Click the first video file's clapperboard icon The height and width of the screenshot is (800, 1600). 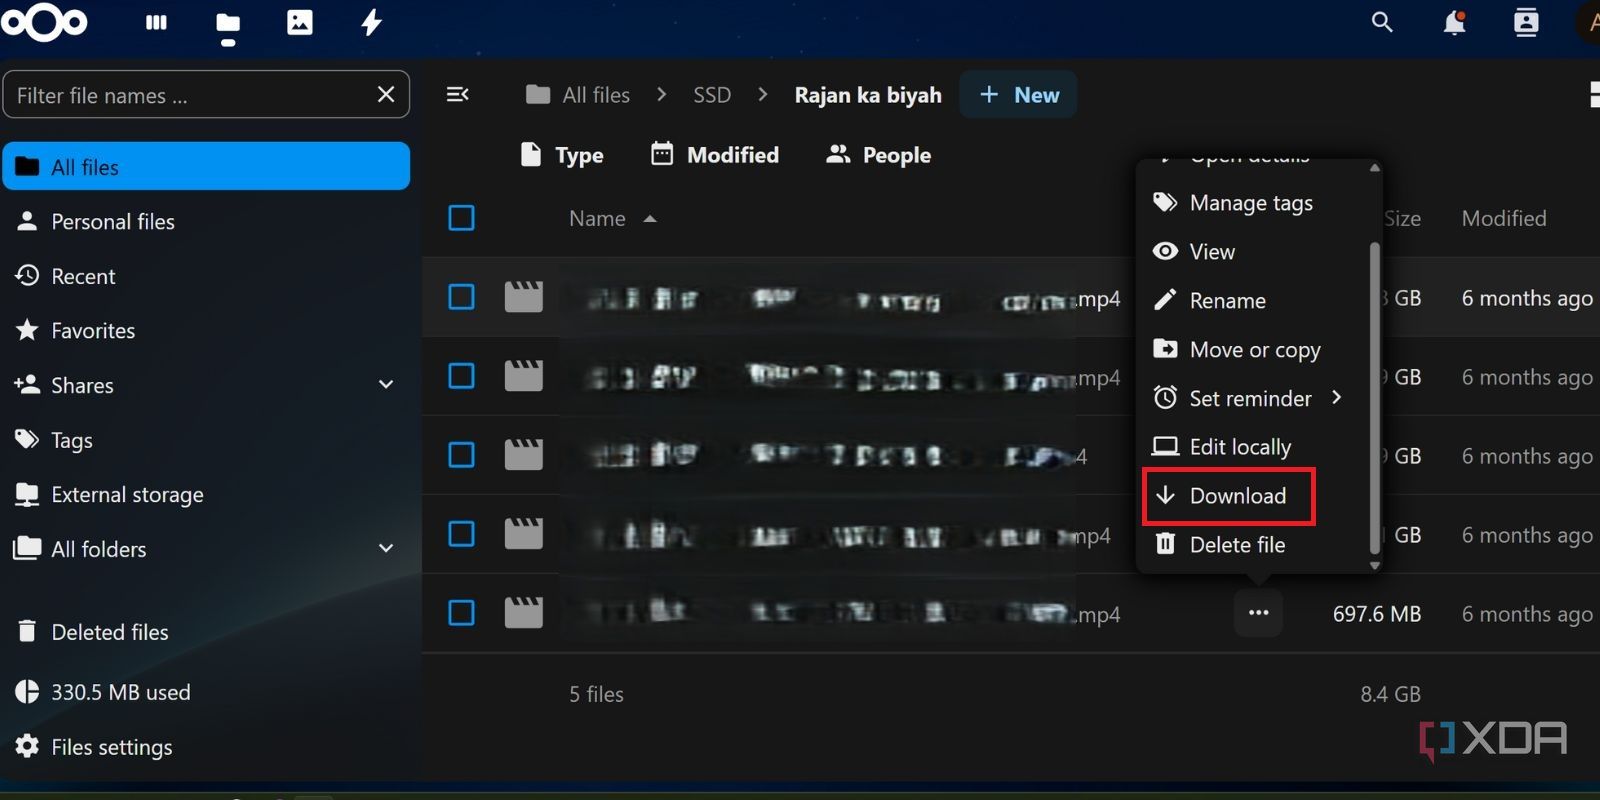524,297
